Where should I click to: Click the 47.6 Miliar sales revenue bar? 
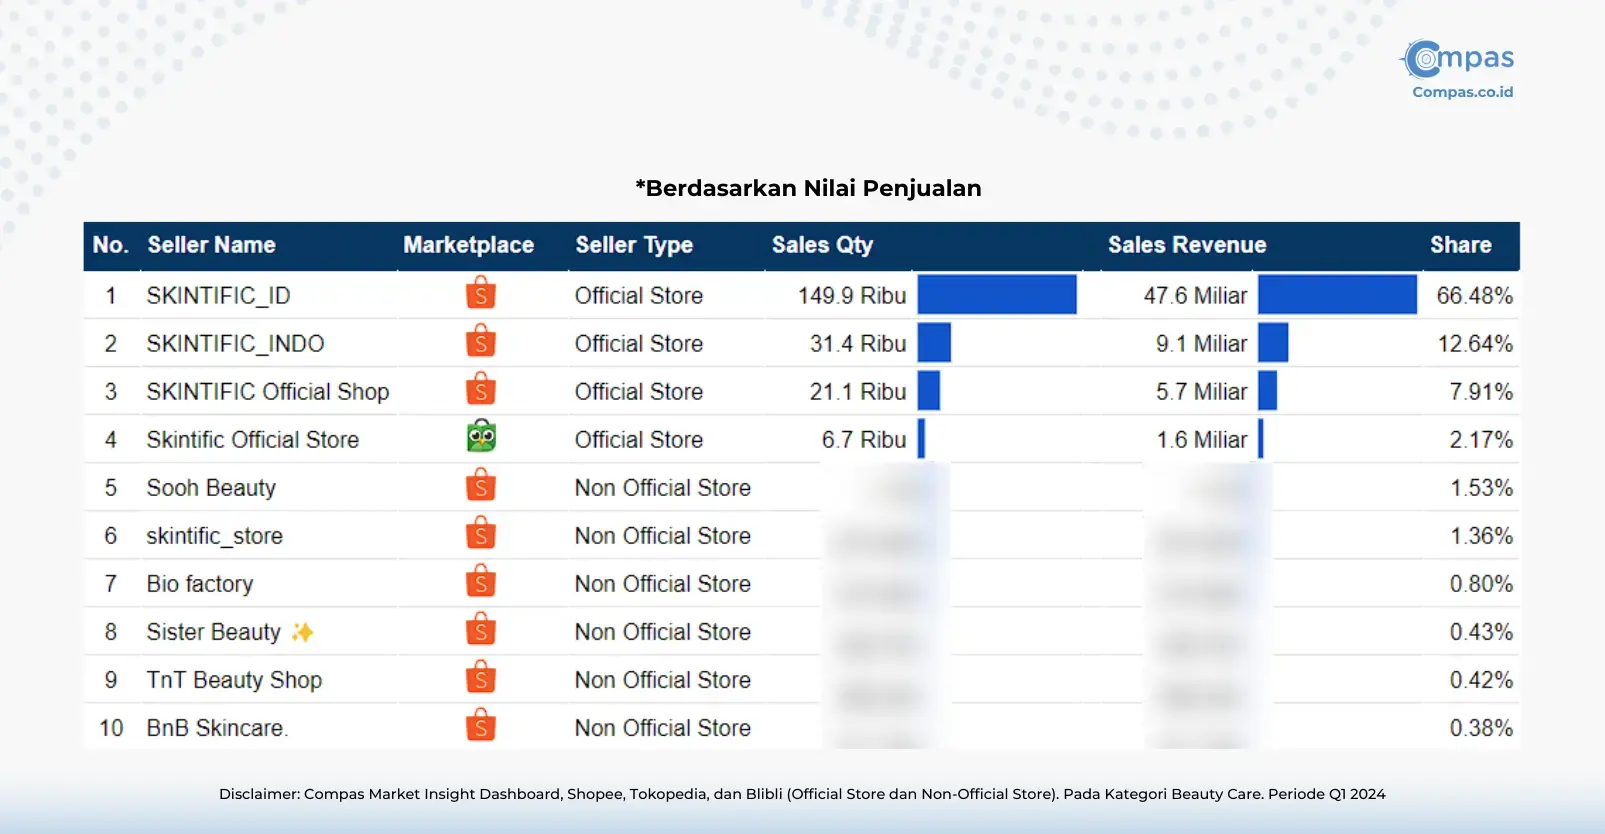coord(1337,295)
